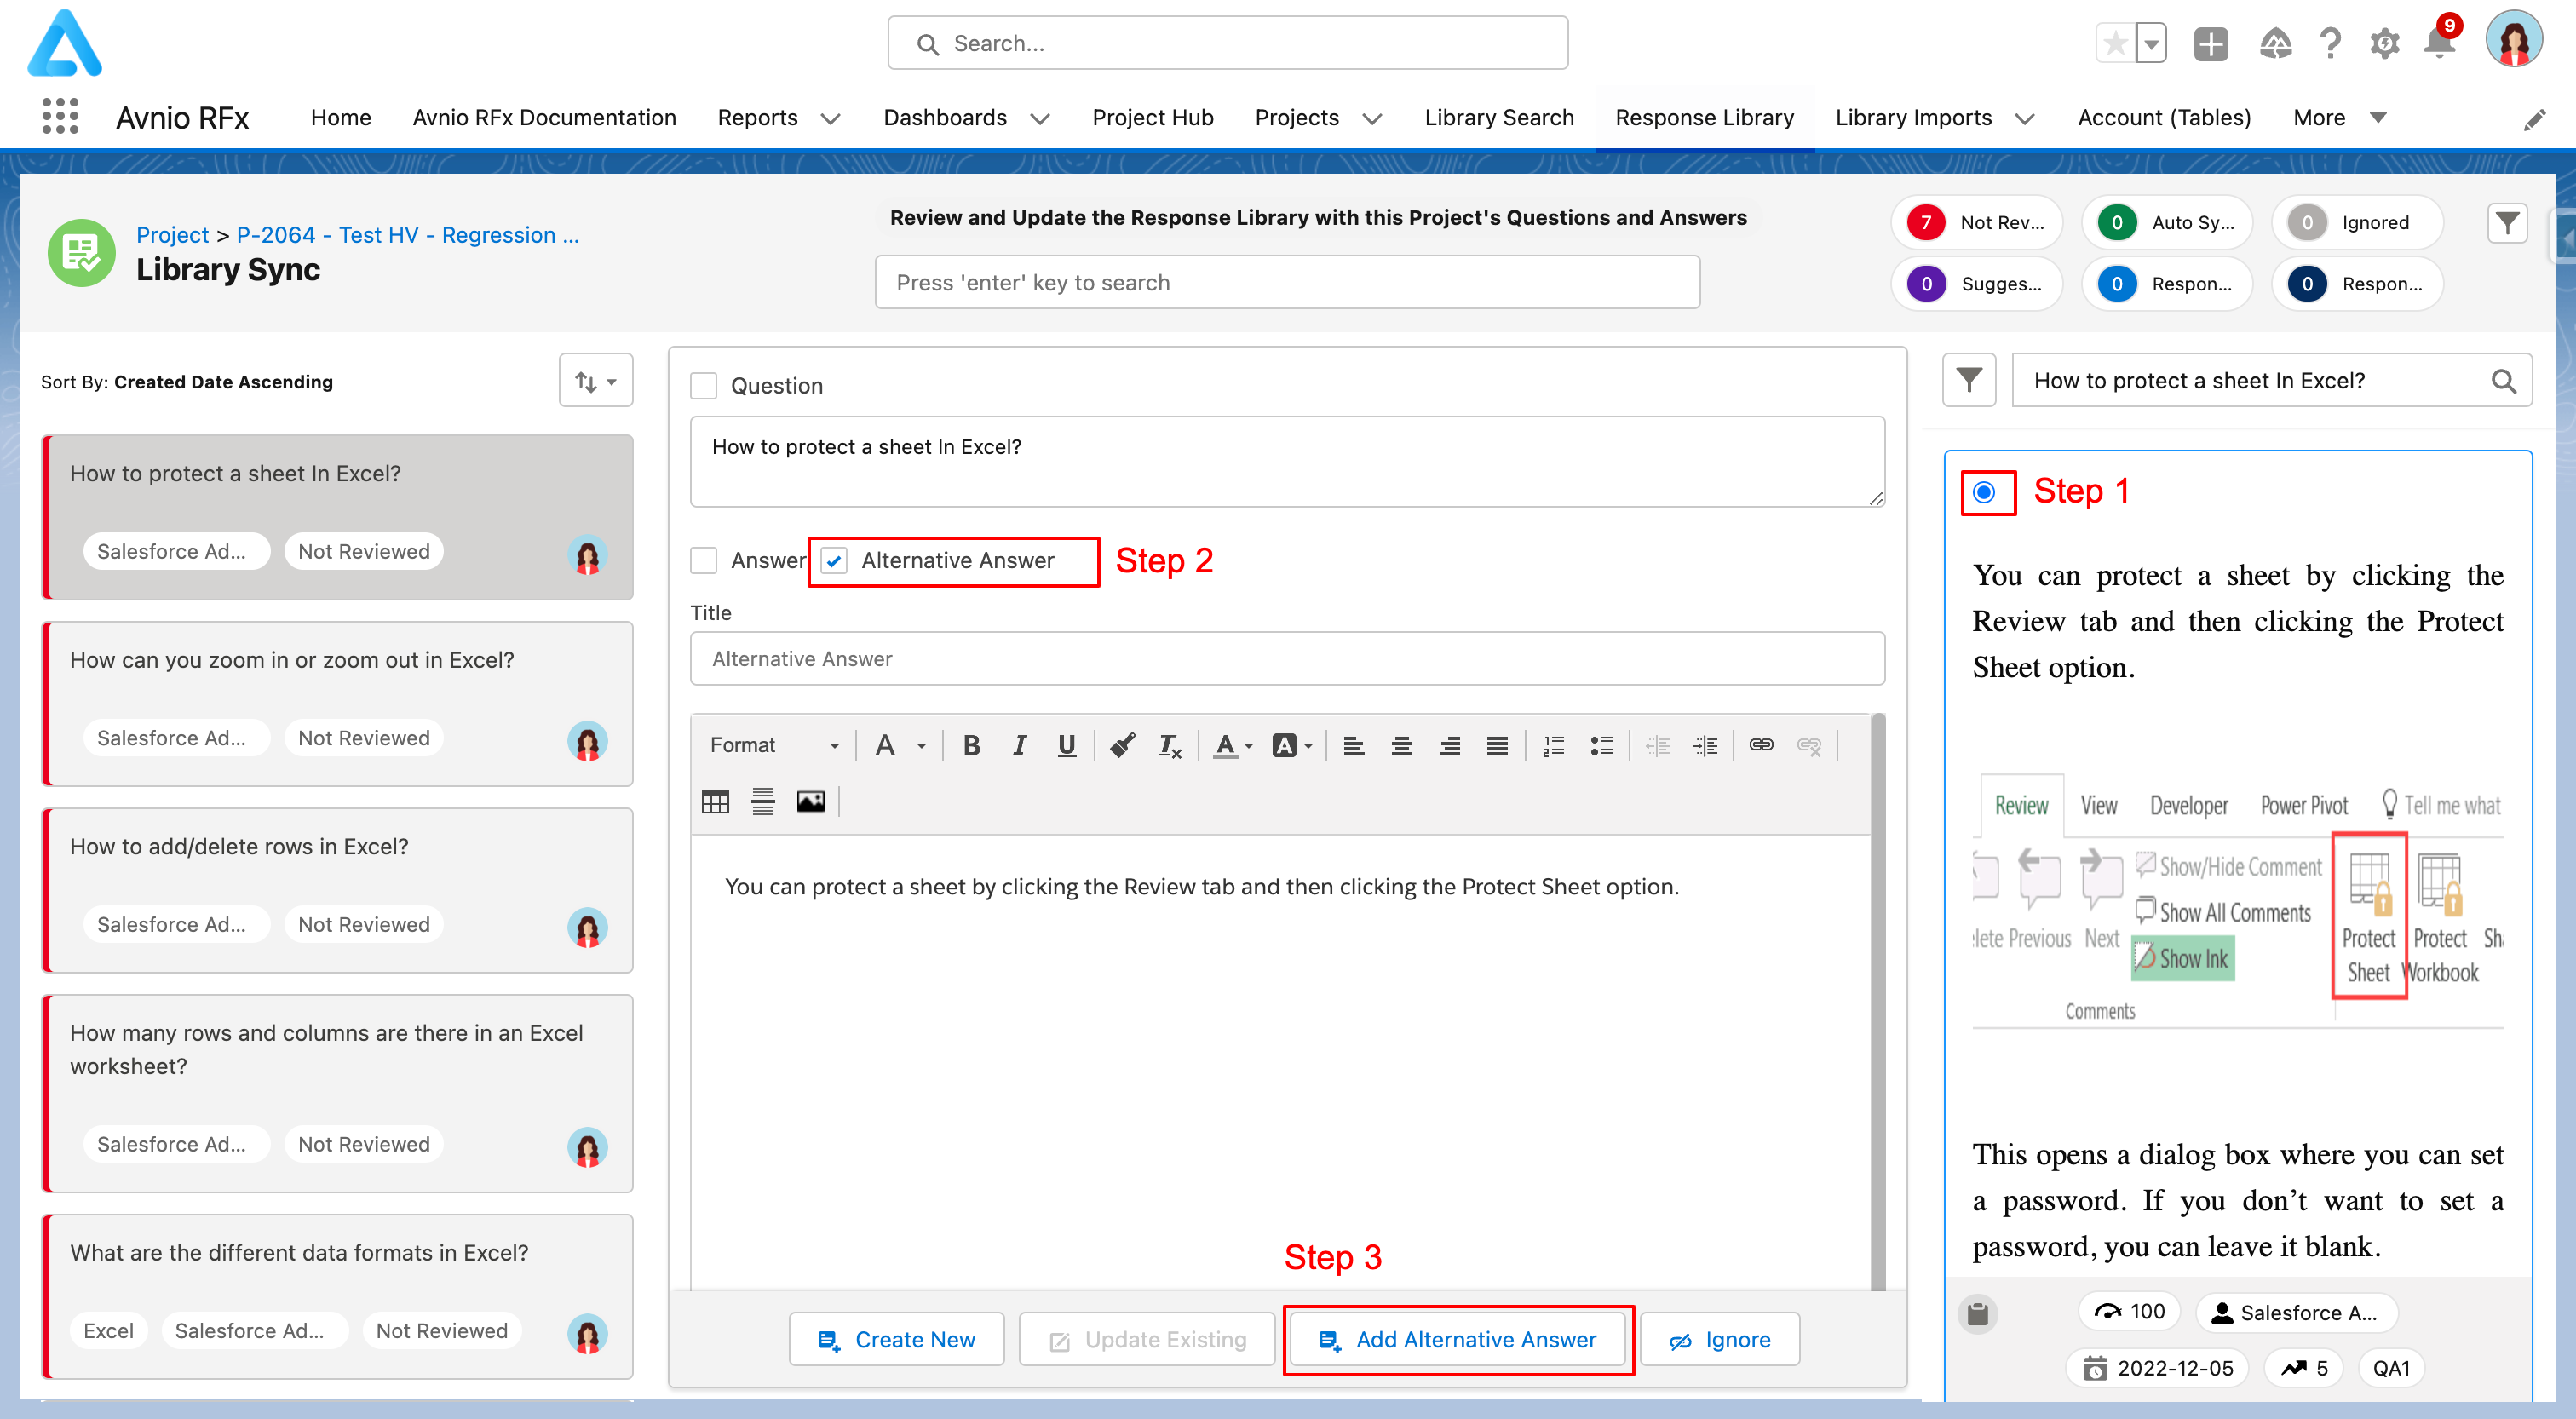The image size is (2576, 1419).
Task: Filter by Ignored status pill
Action: click(x=2357, y=222)
